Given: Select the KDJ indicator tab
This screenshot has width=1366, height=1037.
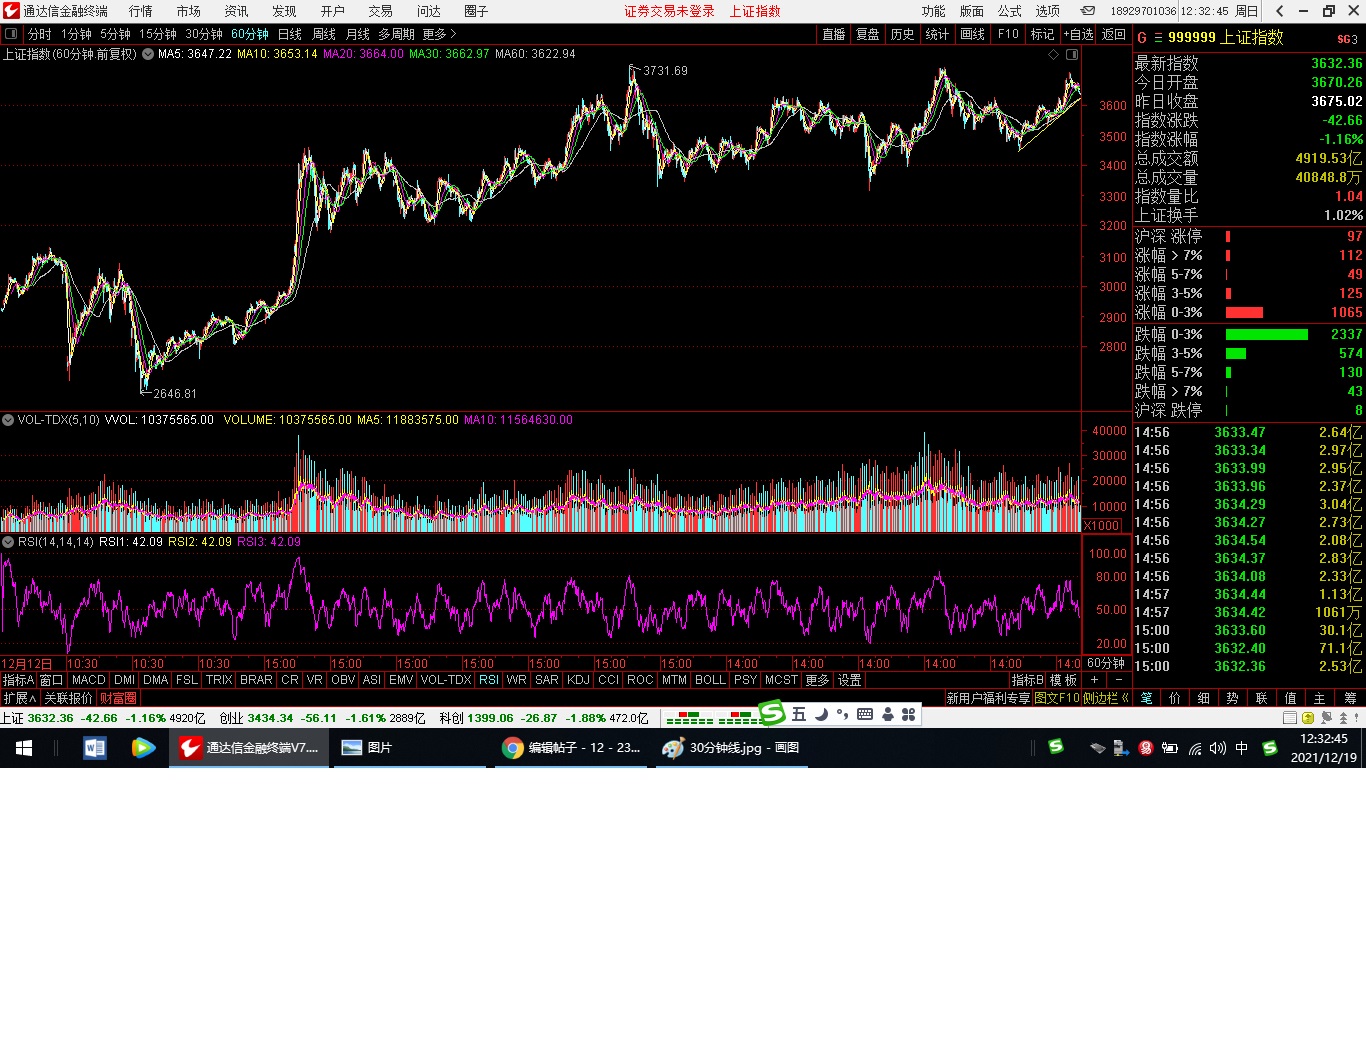Looking at the screenshot, I should 578,680.
